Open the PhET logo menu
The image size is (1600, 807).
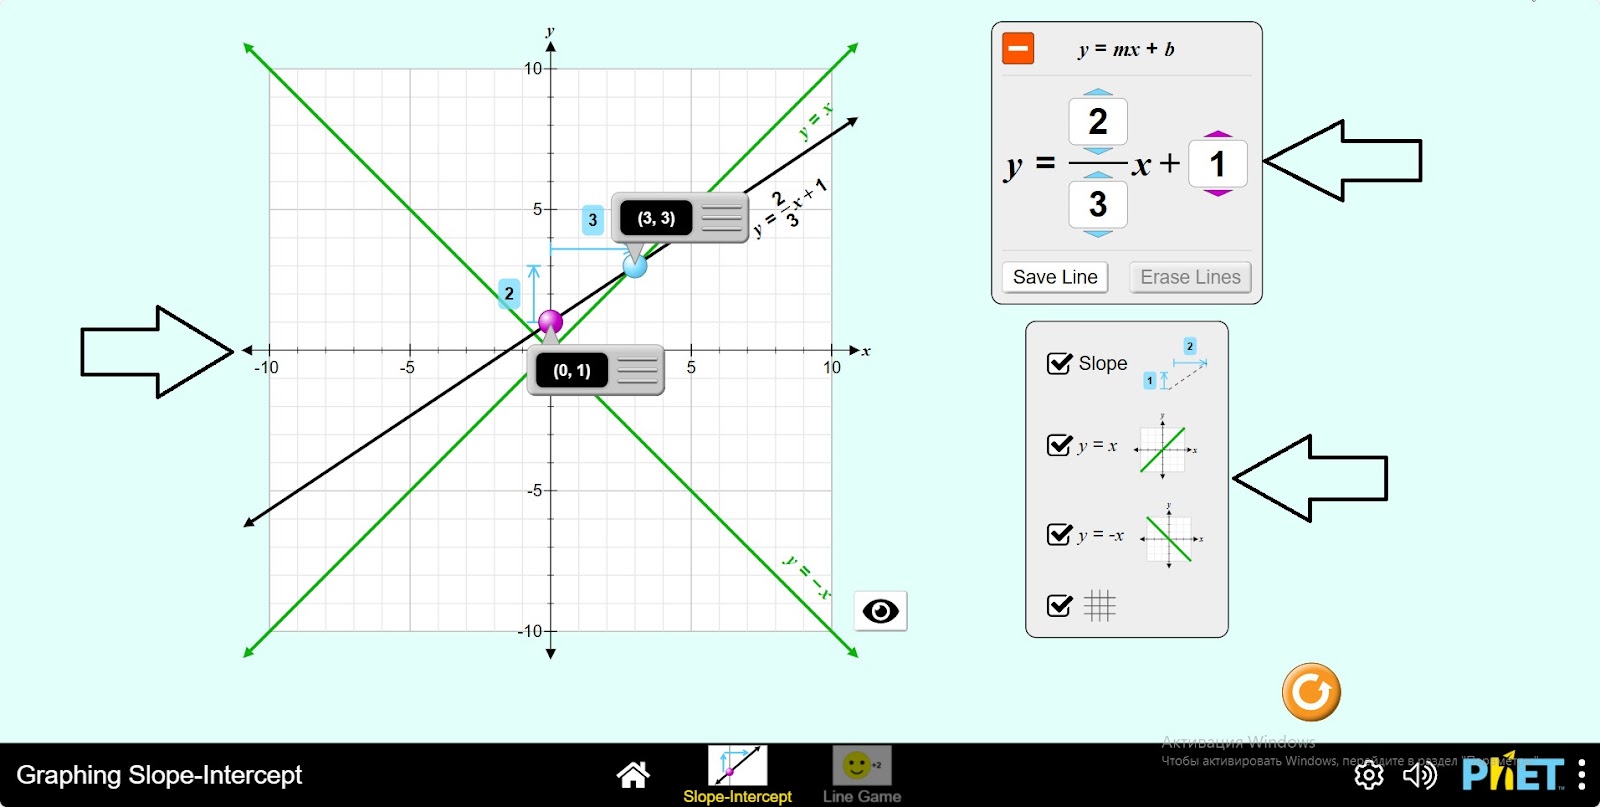point(1511,774)
